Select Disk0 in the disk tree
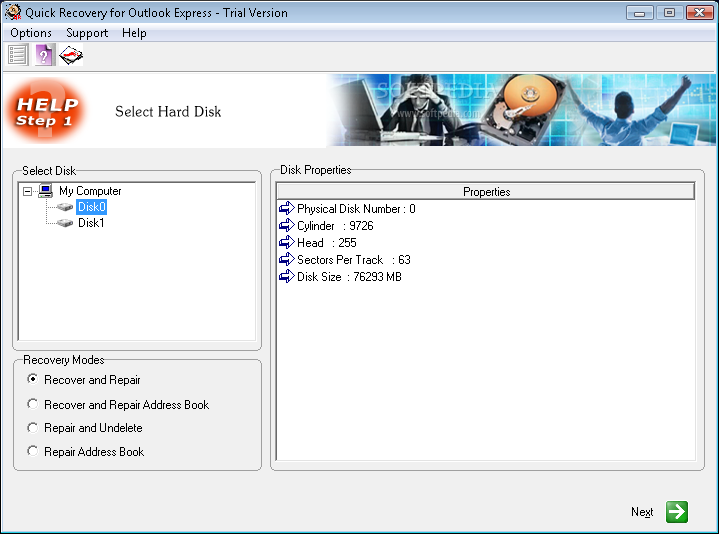The width and height of the screenshot is (719, 534). 92,207
